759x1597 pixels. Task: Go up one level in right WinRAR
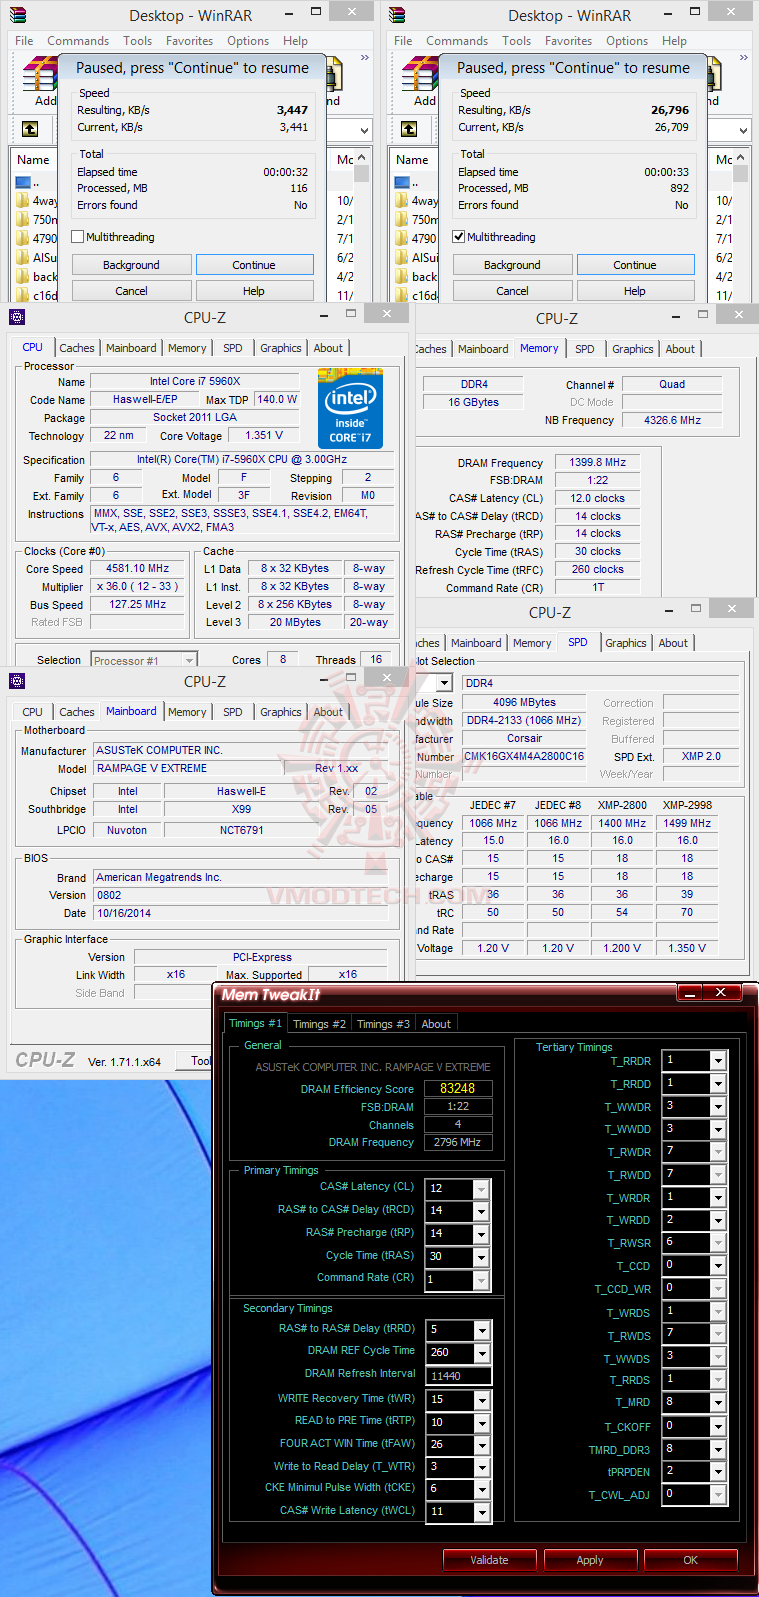tap(409, 129)
